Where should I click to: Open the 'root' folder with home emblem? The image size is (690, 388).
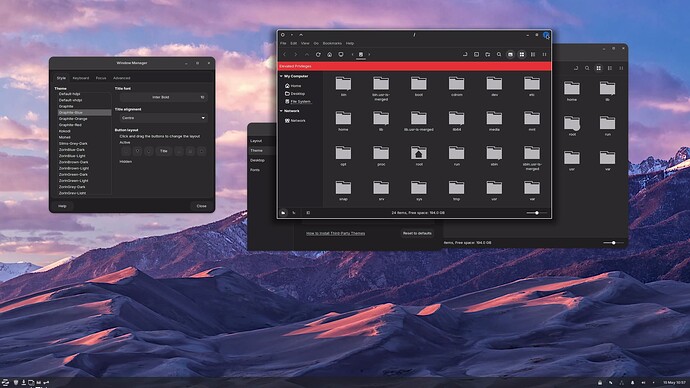click(x=418, y=156)
